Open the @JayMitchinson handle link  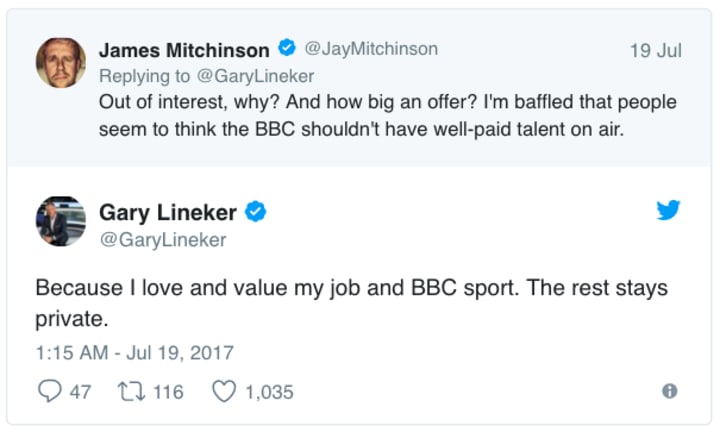tap(370, 49)
